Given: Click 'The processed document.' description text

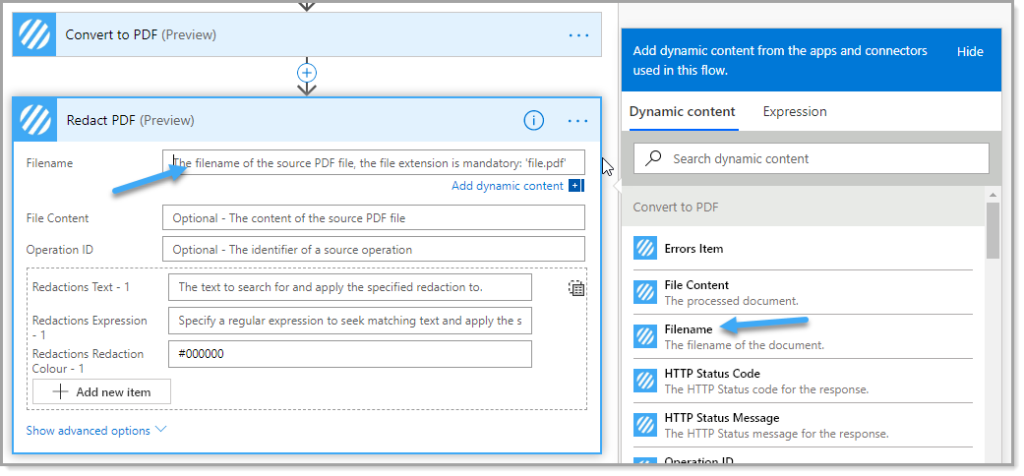Looking at the screenshot, I should (x=731, y=301).
